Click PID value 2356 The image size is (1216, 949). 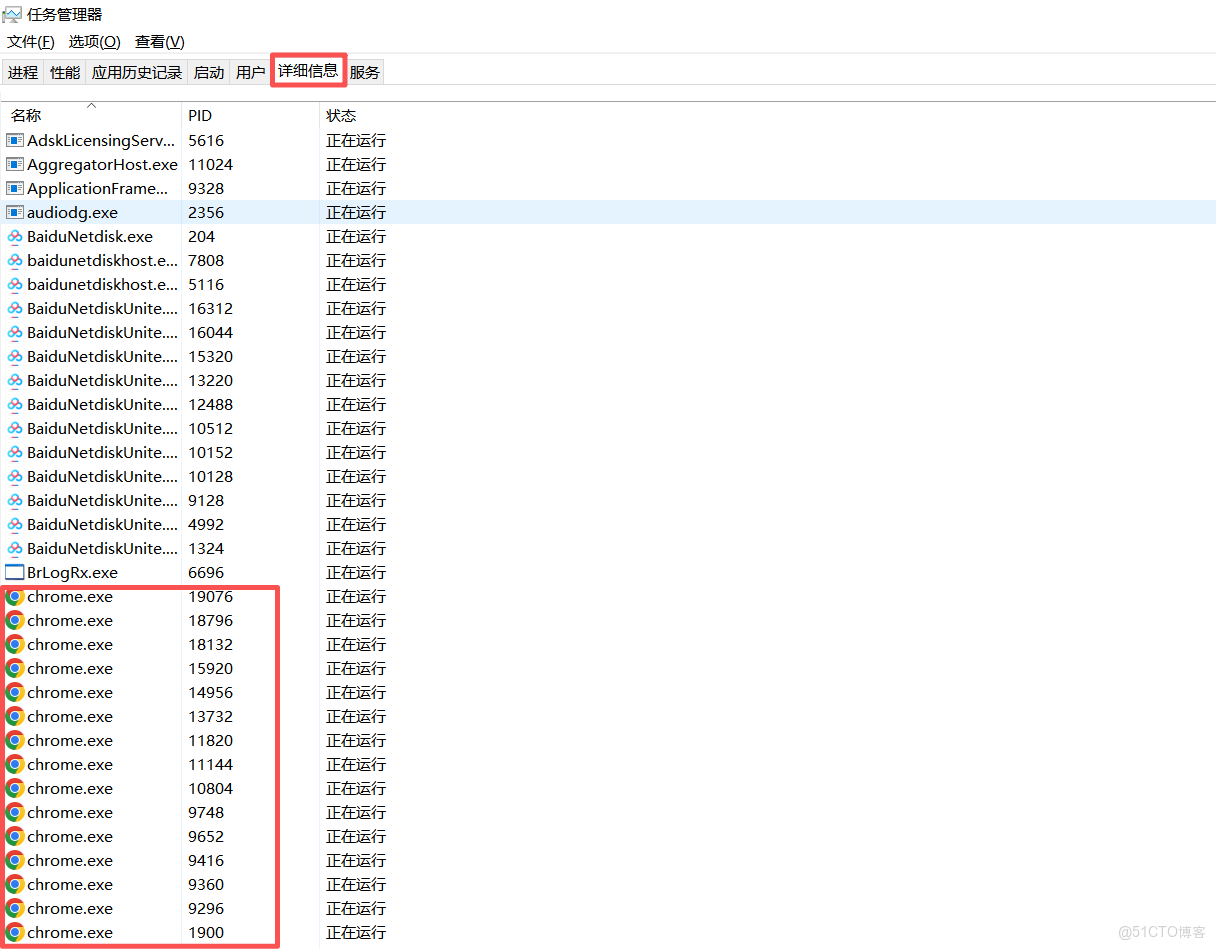pyautogui.click(x=206, y=212)
